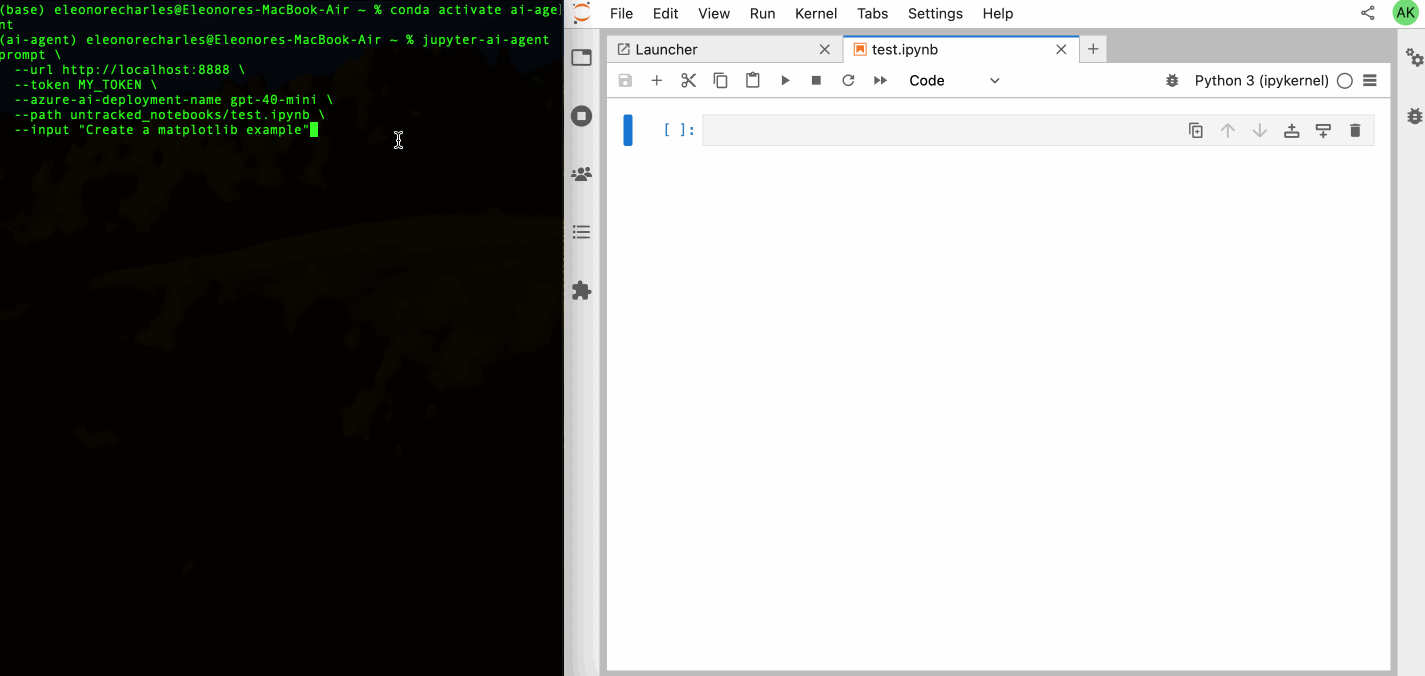The image size is (1425, 676).
Task: Close the Launcher tab
Action: pos(825,49)
